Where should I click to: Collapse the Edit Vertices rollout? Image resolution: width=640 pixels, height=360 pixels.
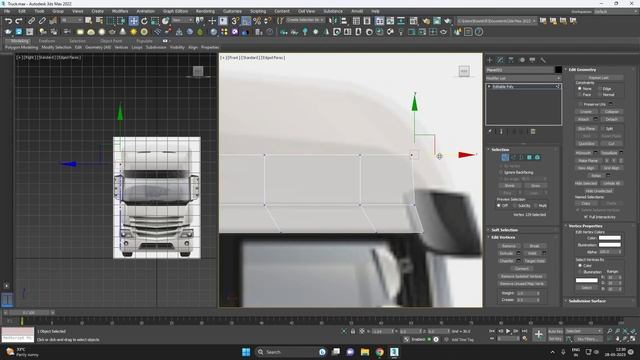[x=503, y=238]
